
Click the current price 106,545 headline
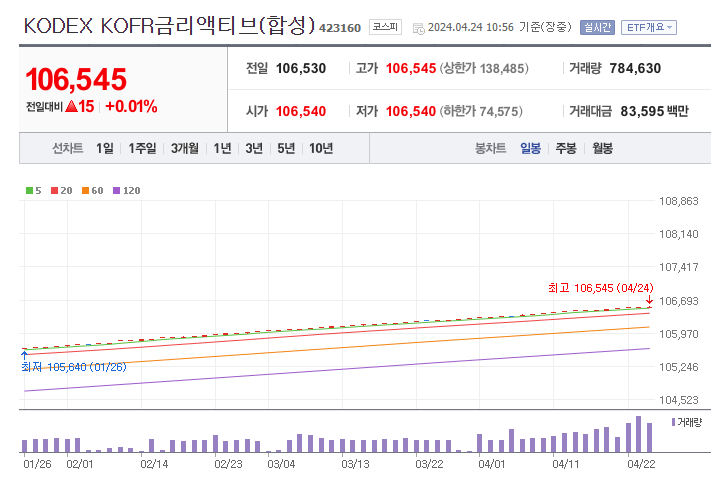coord(76,79)
